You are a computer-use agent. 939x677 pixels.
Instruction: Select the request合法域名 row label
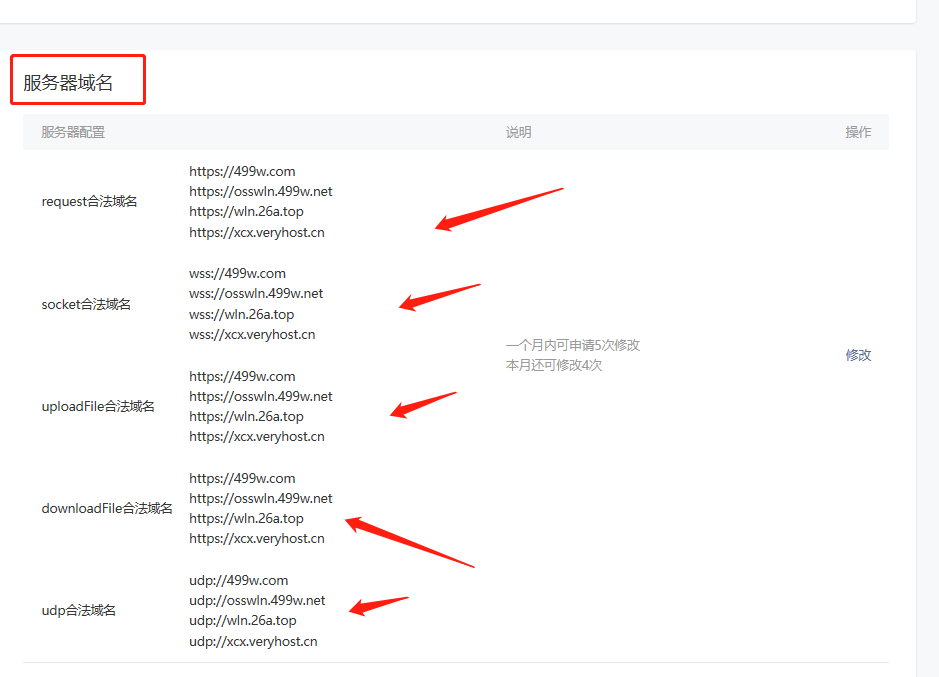coord(89,201)
